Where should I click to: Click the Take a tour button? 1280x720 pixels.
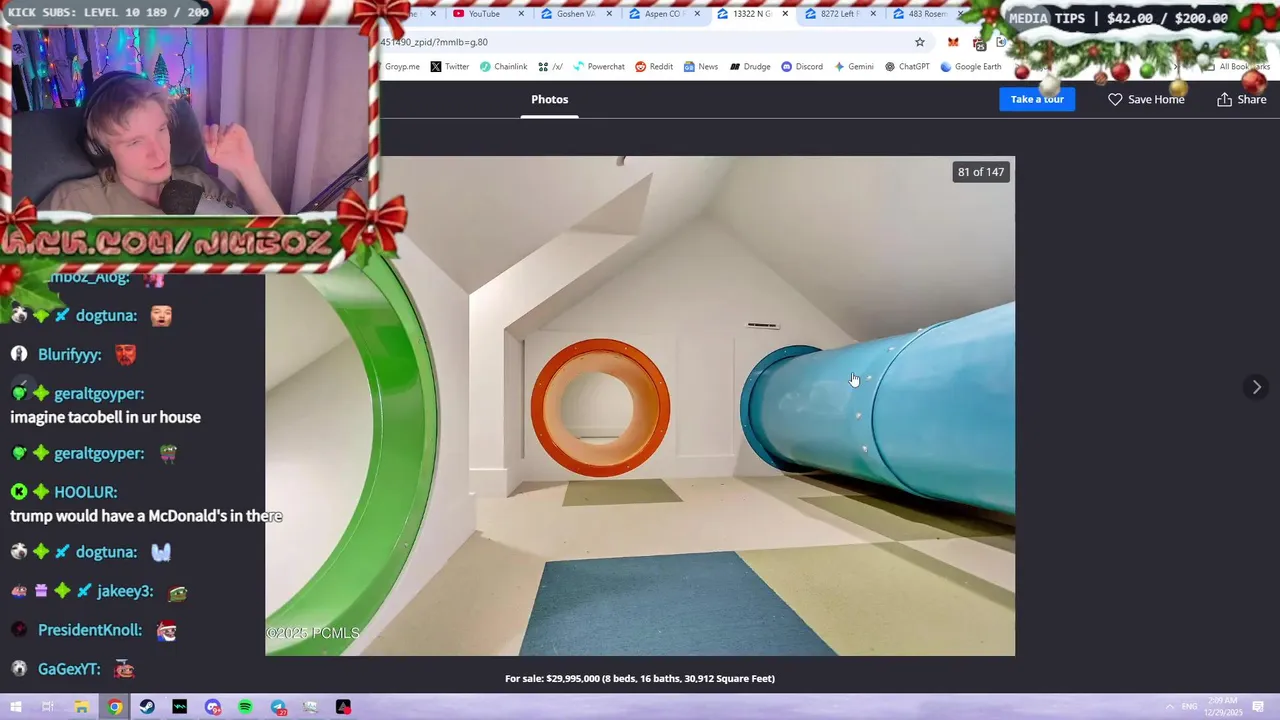click(x=1037, y=99)
